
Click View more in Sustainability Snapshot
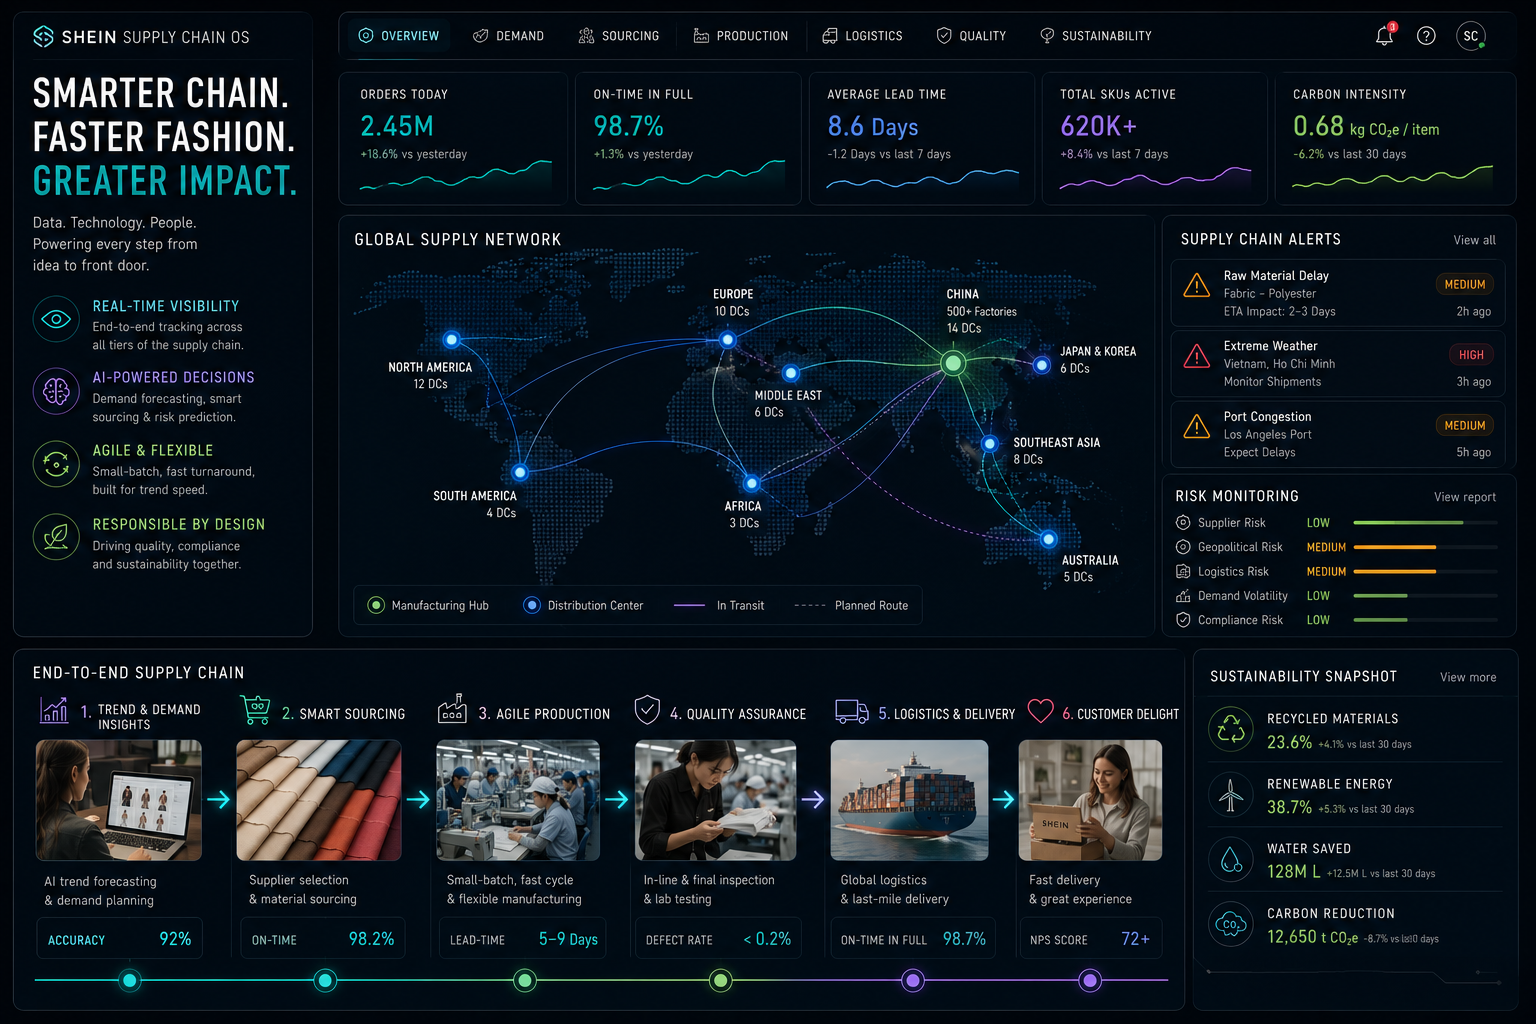tap(1468, 677)
